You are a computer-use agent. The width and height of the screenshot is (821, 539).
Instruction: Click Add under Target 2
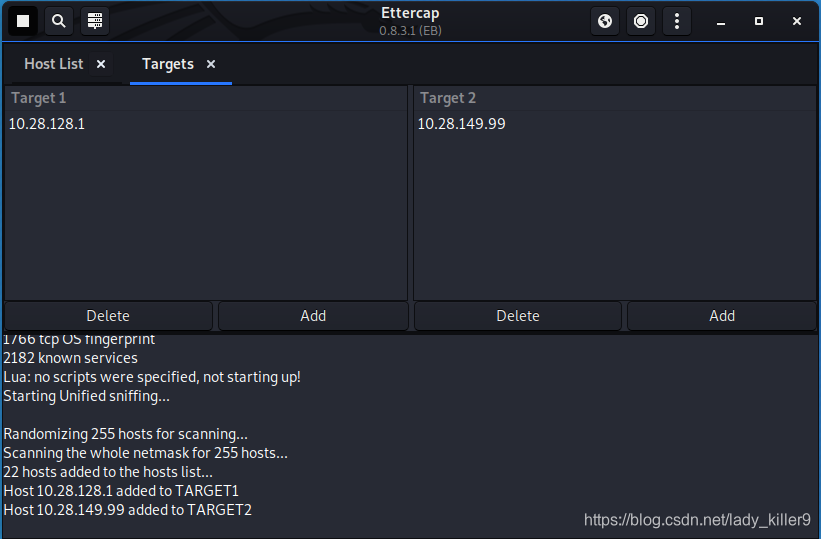pyautogui.click(x=722, y=316)
